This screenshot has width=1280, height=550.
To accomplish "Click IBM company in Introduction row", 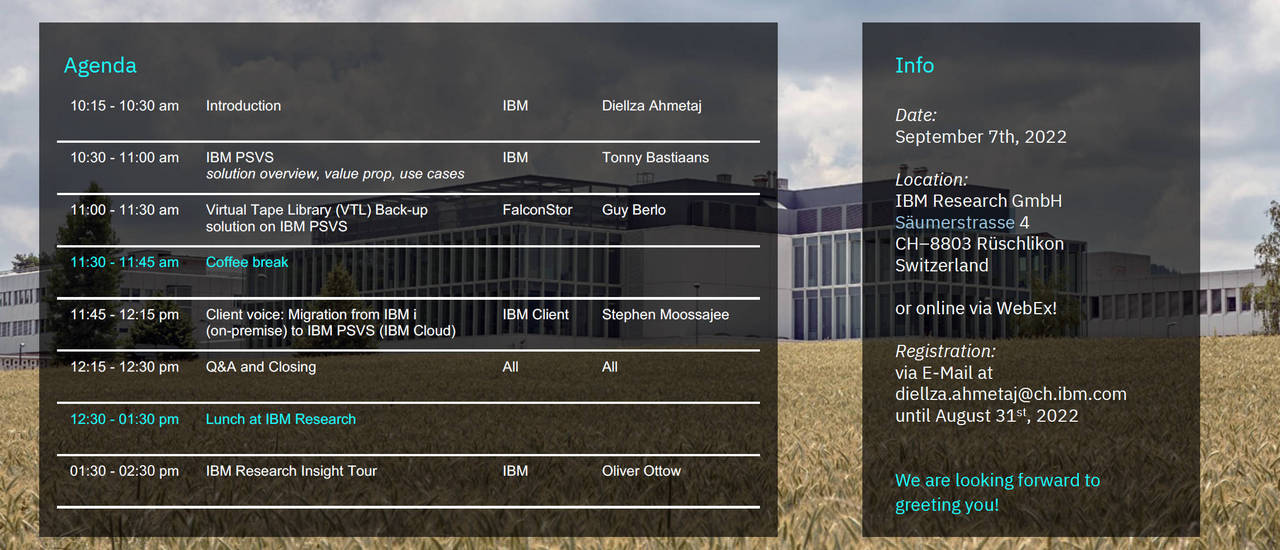I will (x=515, y=105).
